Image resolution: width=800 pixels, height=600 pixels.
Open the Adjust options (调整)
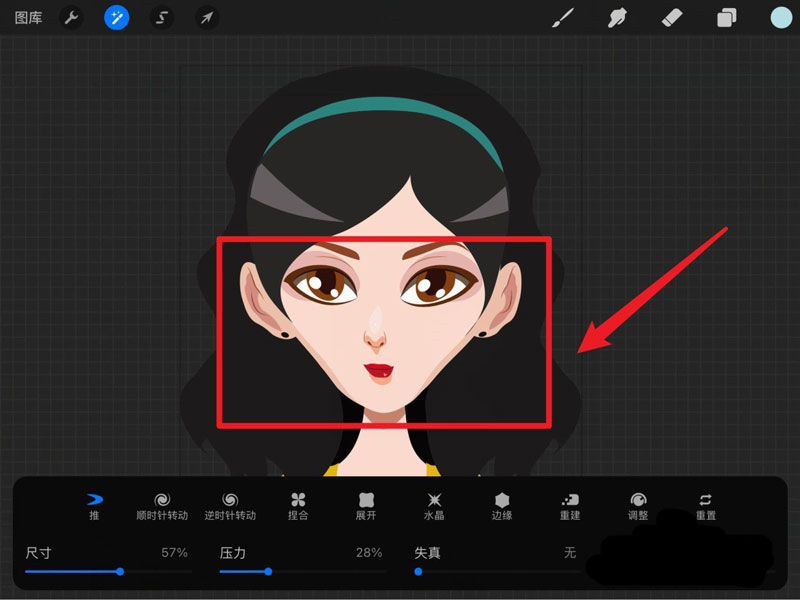click(x=639, y=505)
